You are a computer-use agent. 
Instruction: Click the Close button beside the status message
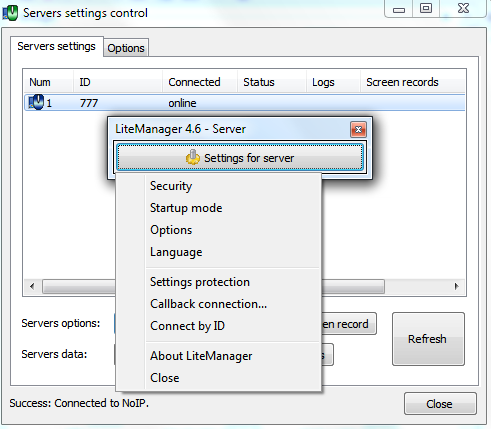click(440, 404)
